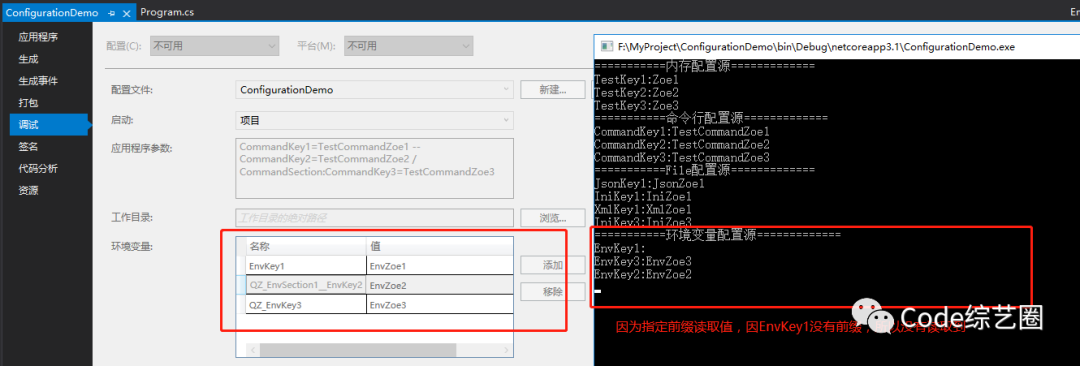Open the 代码分析 properties page
The width and height of the screenshot is (1080, 366).
38,168
